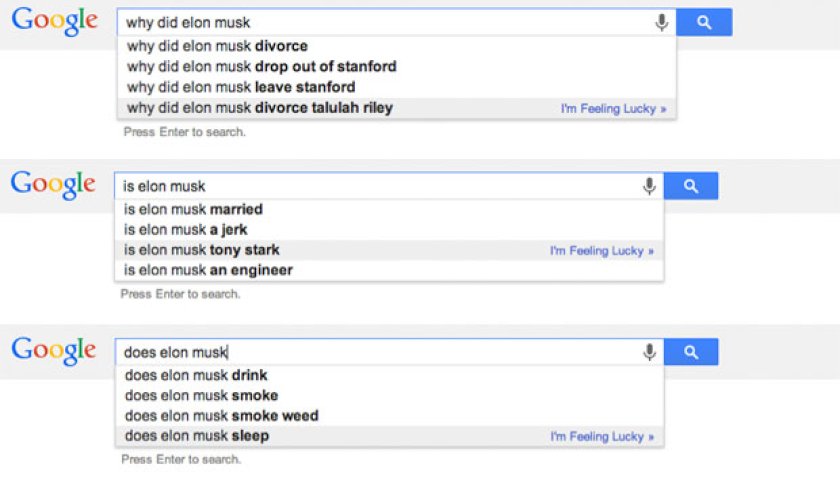Click the microphone icon in the bottom search bar

coord(649,352)
